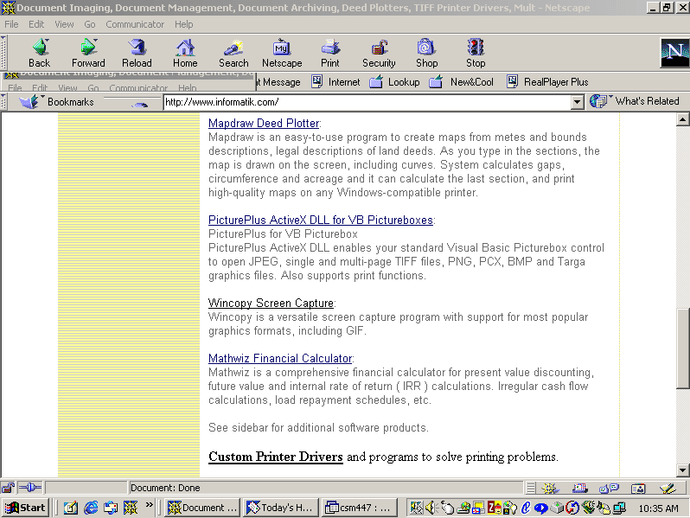Click the status bar security padlock icon

coord(8,488)
